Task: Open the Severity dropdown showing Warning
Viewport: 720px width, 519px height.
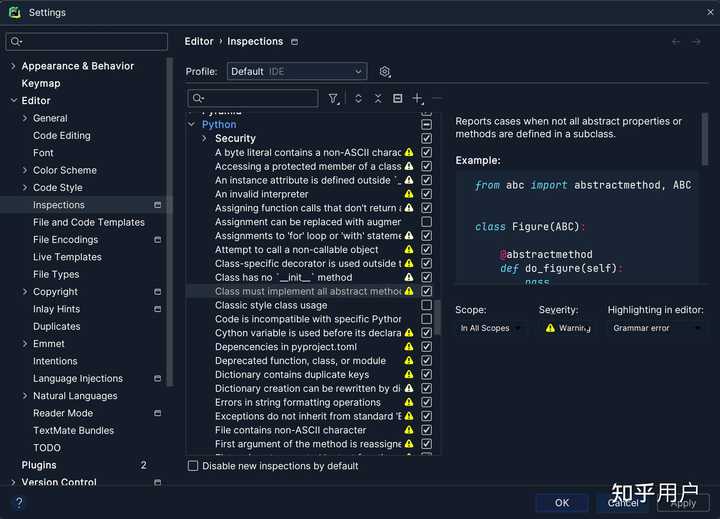Action: 566,328
